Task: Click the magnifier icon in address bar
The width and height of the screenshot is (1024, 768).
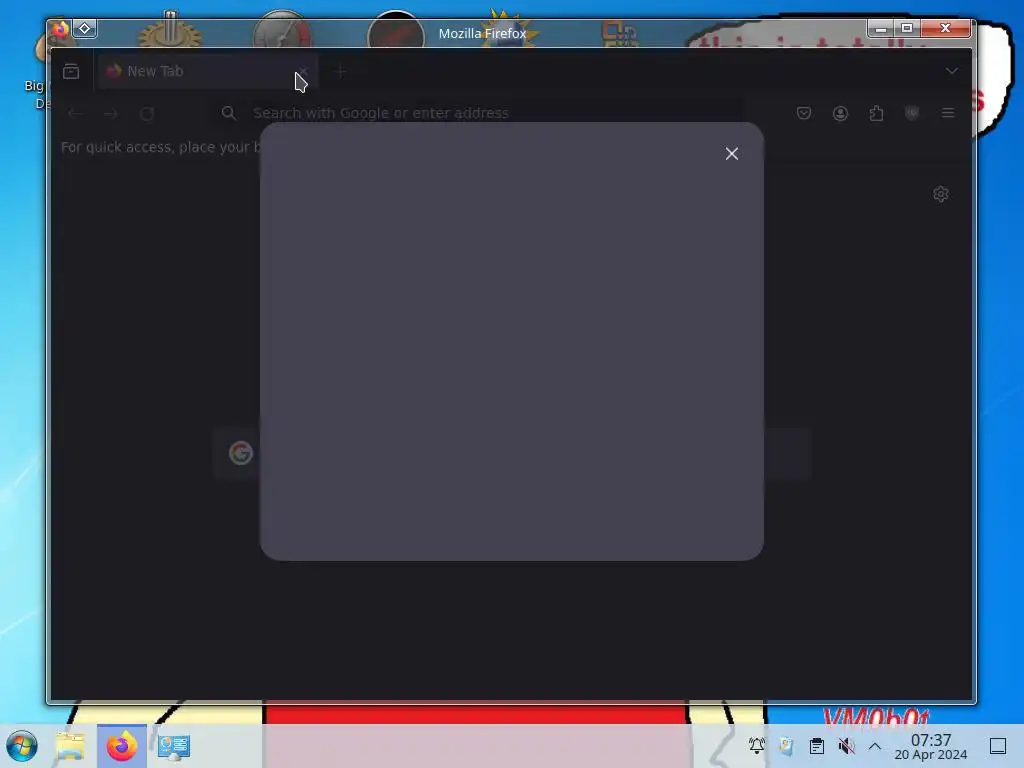Action: [229, 113]
